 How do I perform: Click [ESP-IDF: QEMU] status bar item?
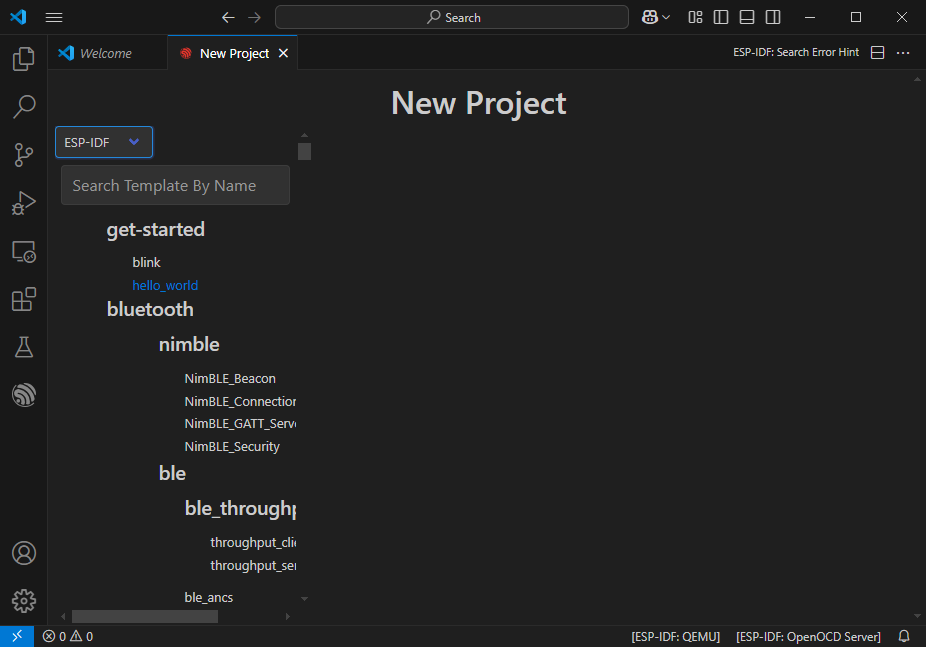[x=676, y=636]
